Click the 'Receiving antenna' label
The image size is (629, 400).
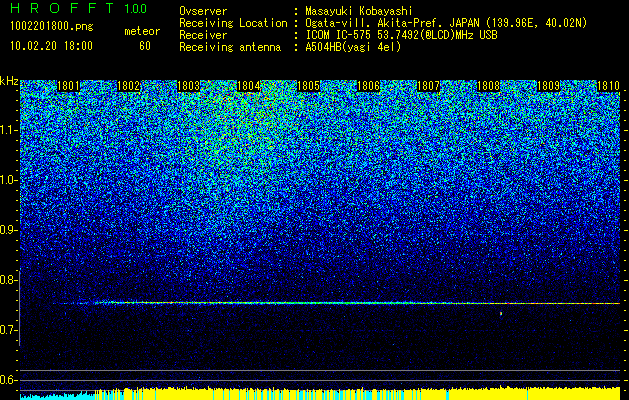[230, 47]
